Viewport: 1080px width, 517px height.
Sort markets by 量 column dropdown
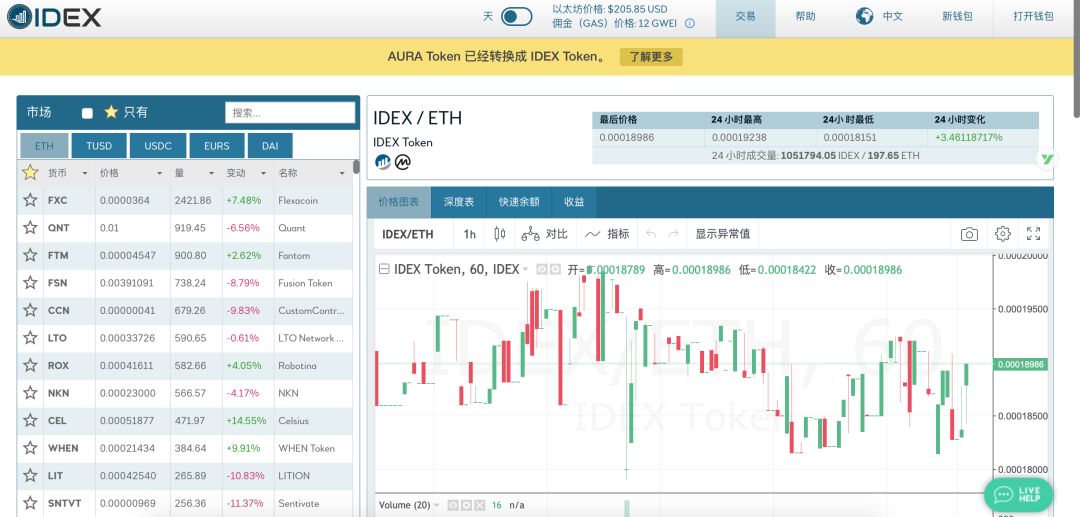point(211,173)
